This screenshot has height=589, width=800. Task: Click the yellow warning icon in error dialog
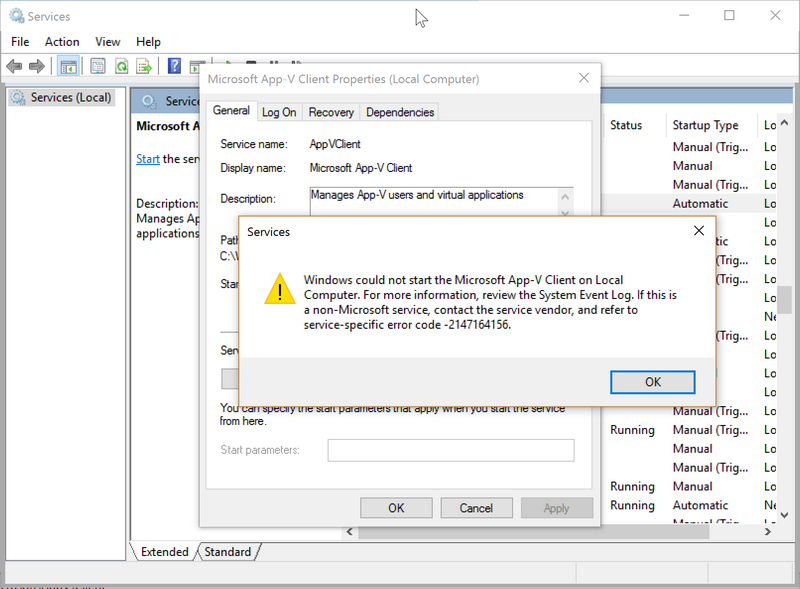point(280,290)
